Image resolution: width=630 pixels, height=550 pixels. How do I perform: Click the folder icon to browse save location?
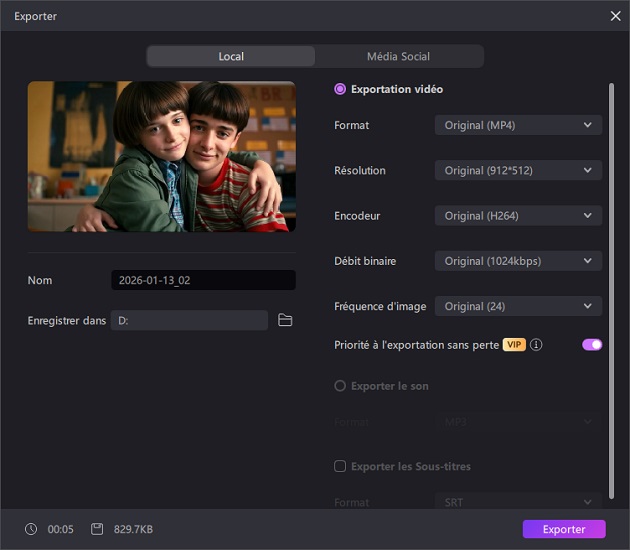tap(285, 320)
